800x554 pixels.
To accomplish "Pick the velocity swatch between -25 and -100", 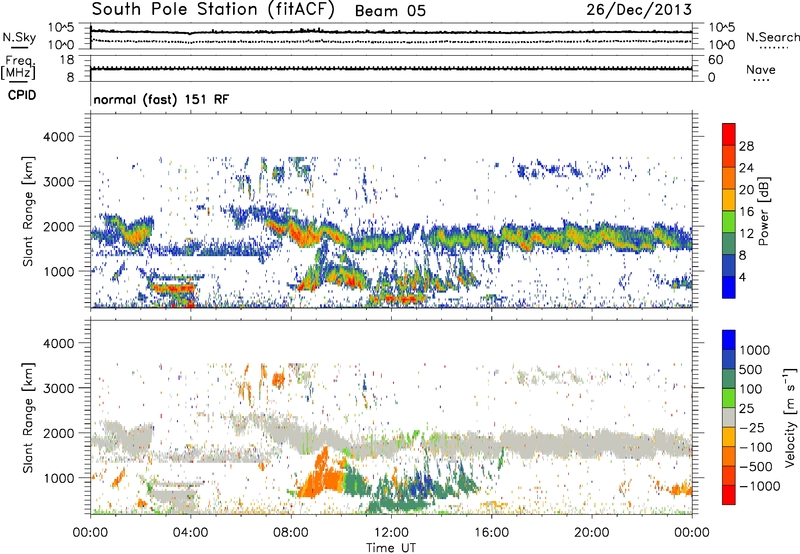I will click(729, 437).
